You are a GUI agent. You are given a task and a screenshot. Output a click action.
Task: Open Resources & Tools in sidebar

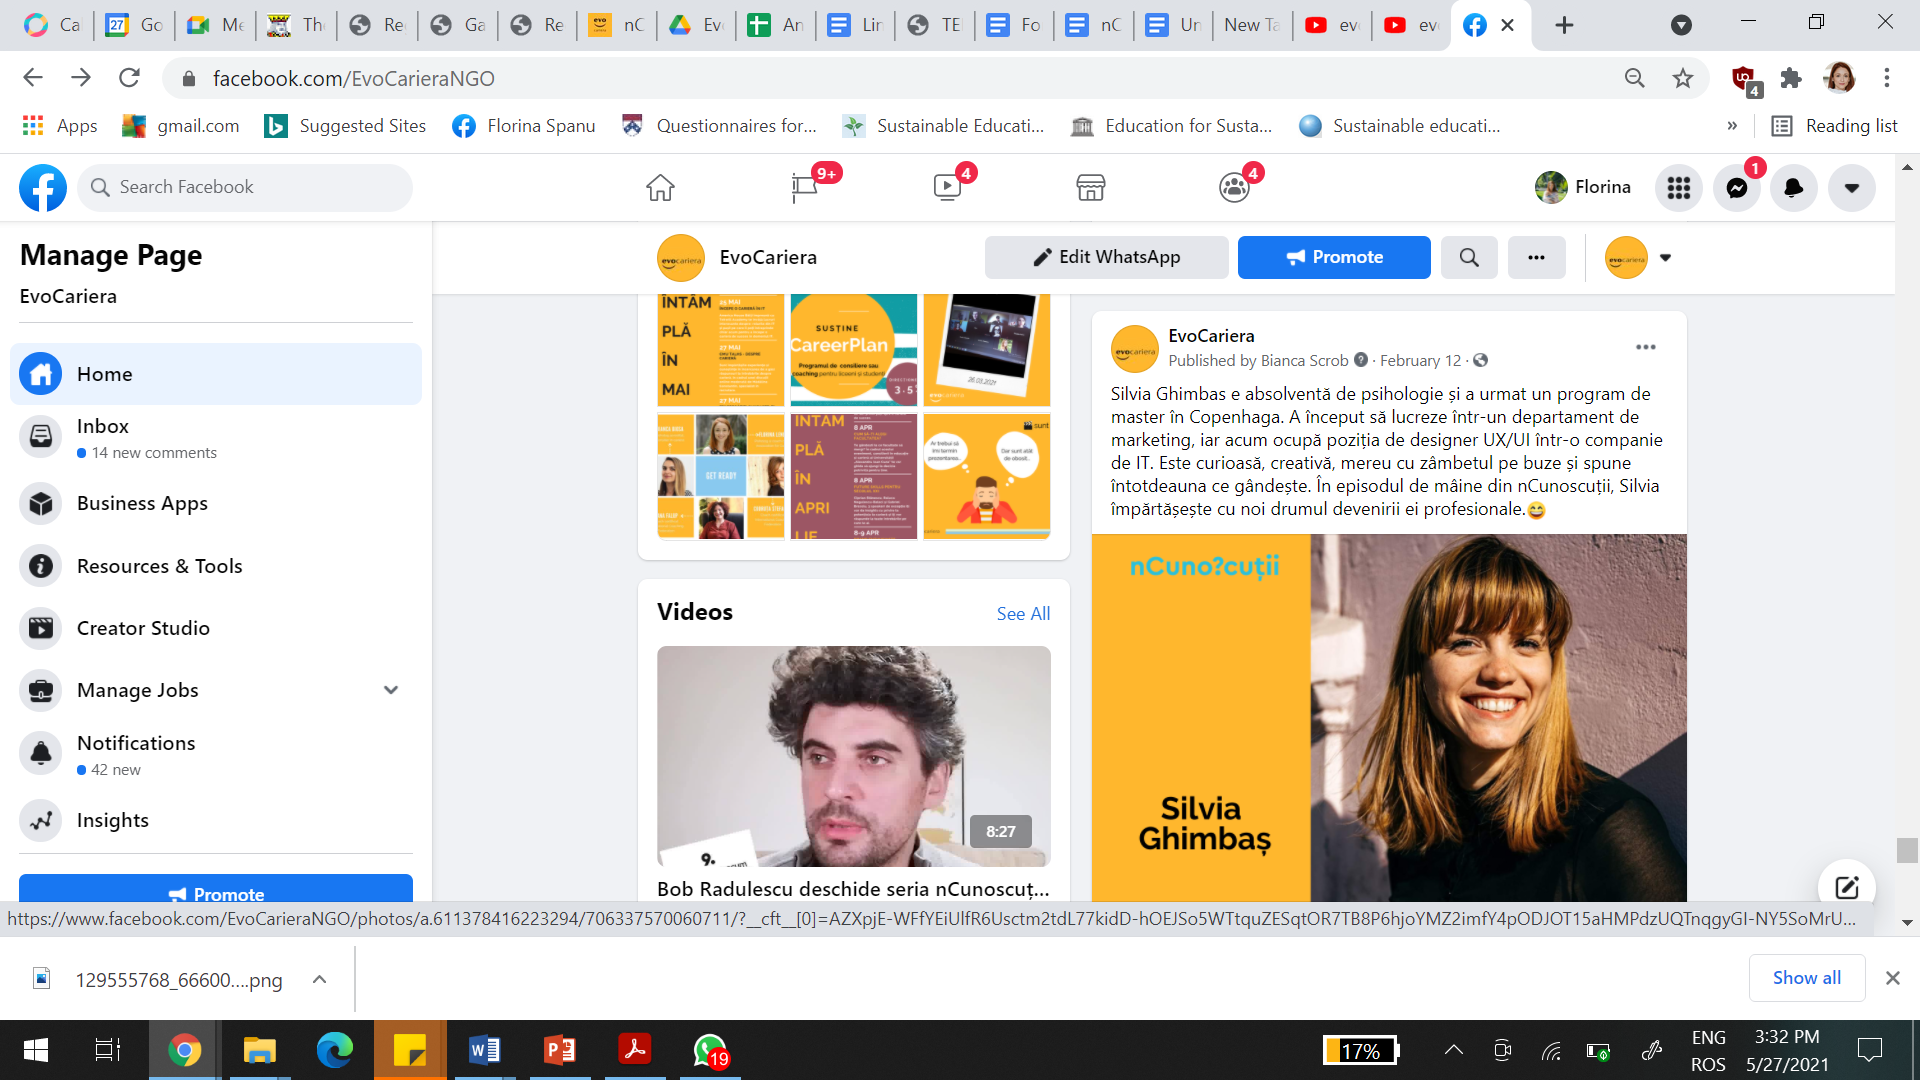216,566
